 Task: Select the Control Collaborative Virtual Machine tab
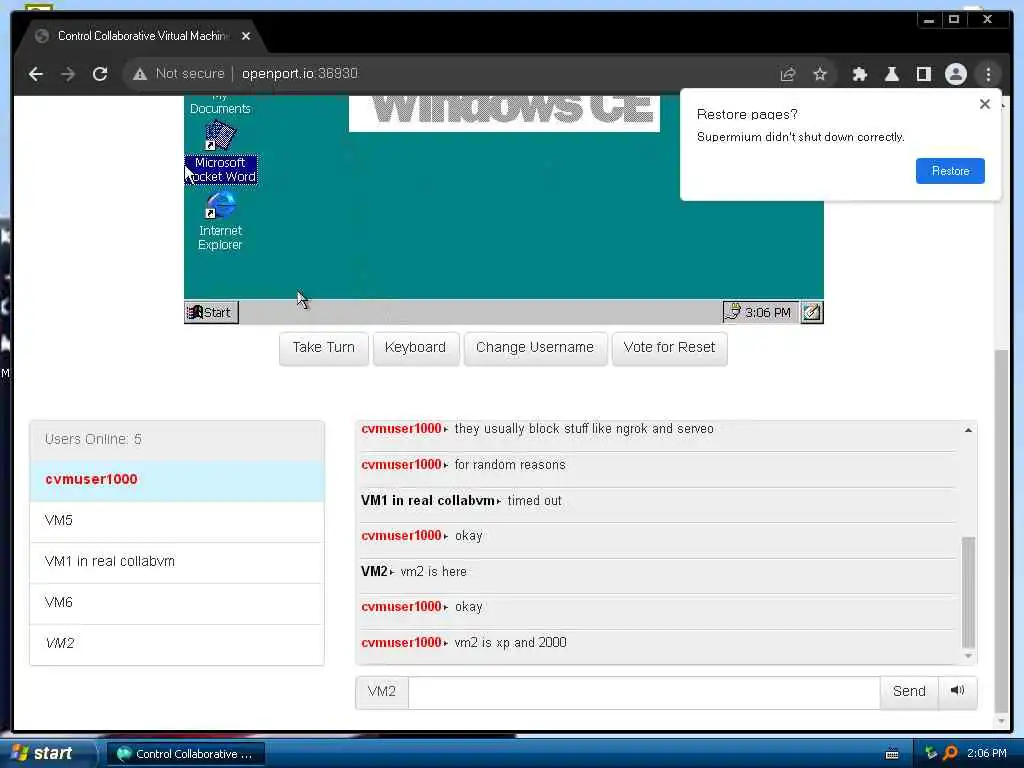coord(142,36)
